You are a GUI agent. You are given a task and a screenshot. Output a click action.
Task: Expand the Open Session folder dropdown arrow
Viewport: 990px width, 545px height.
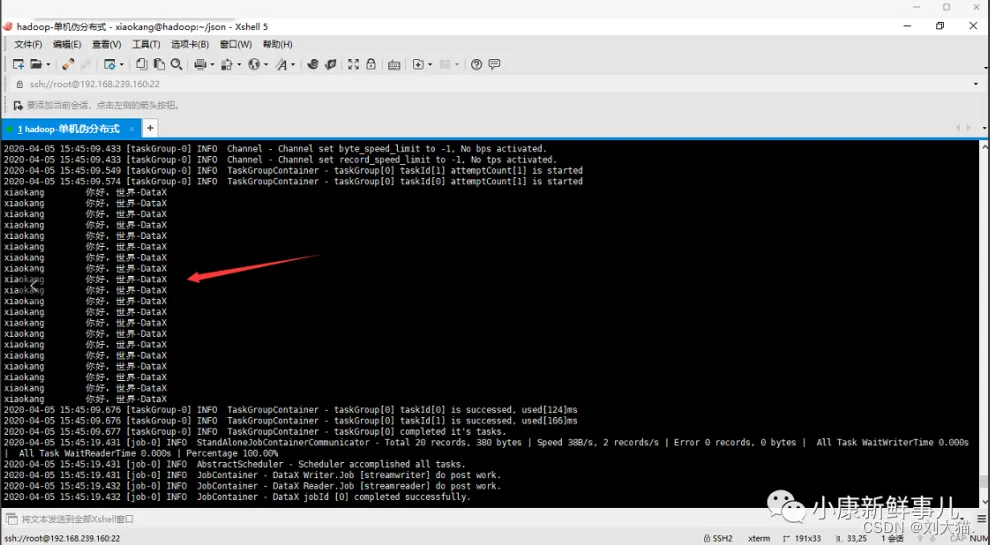click(48, 64)
